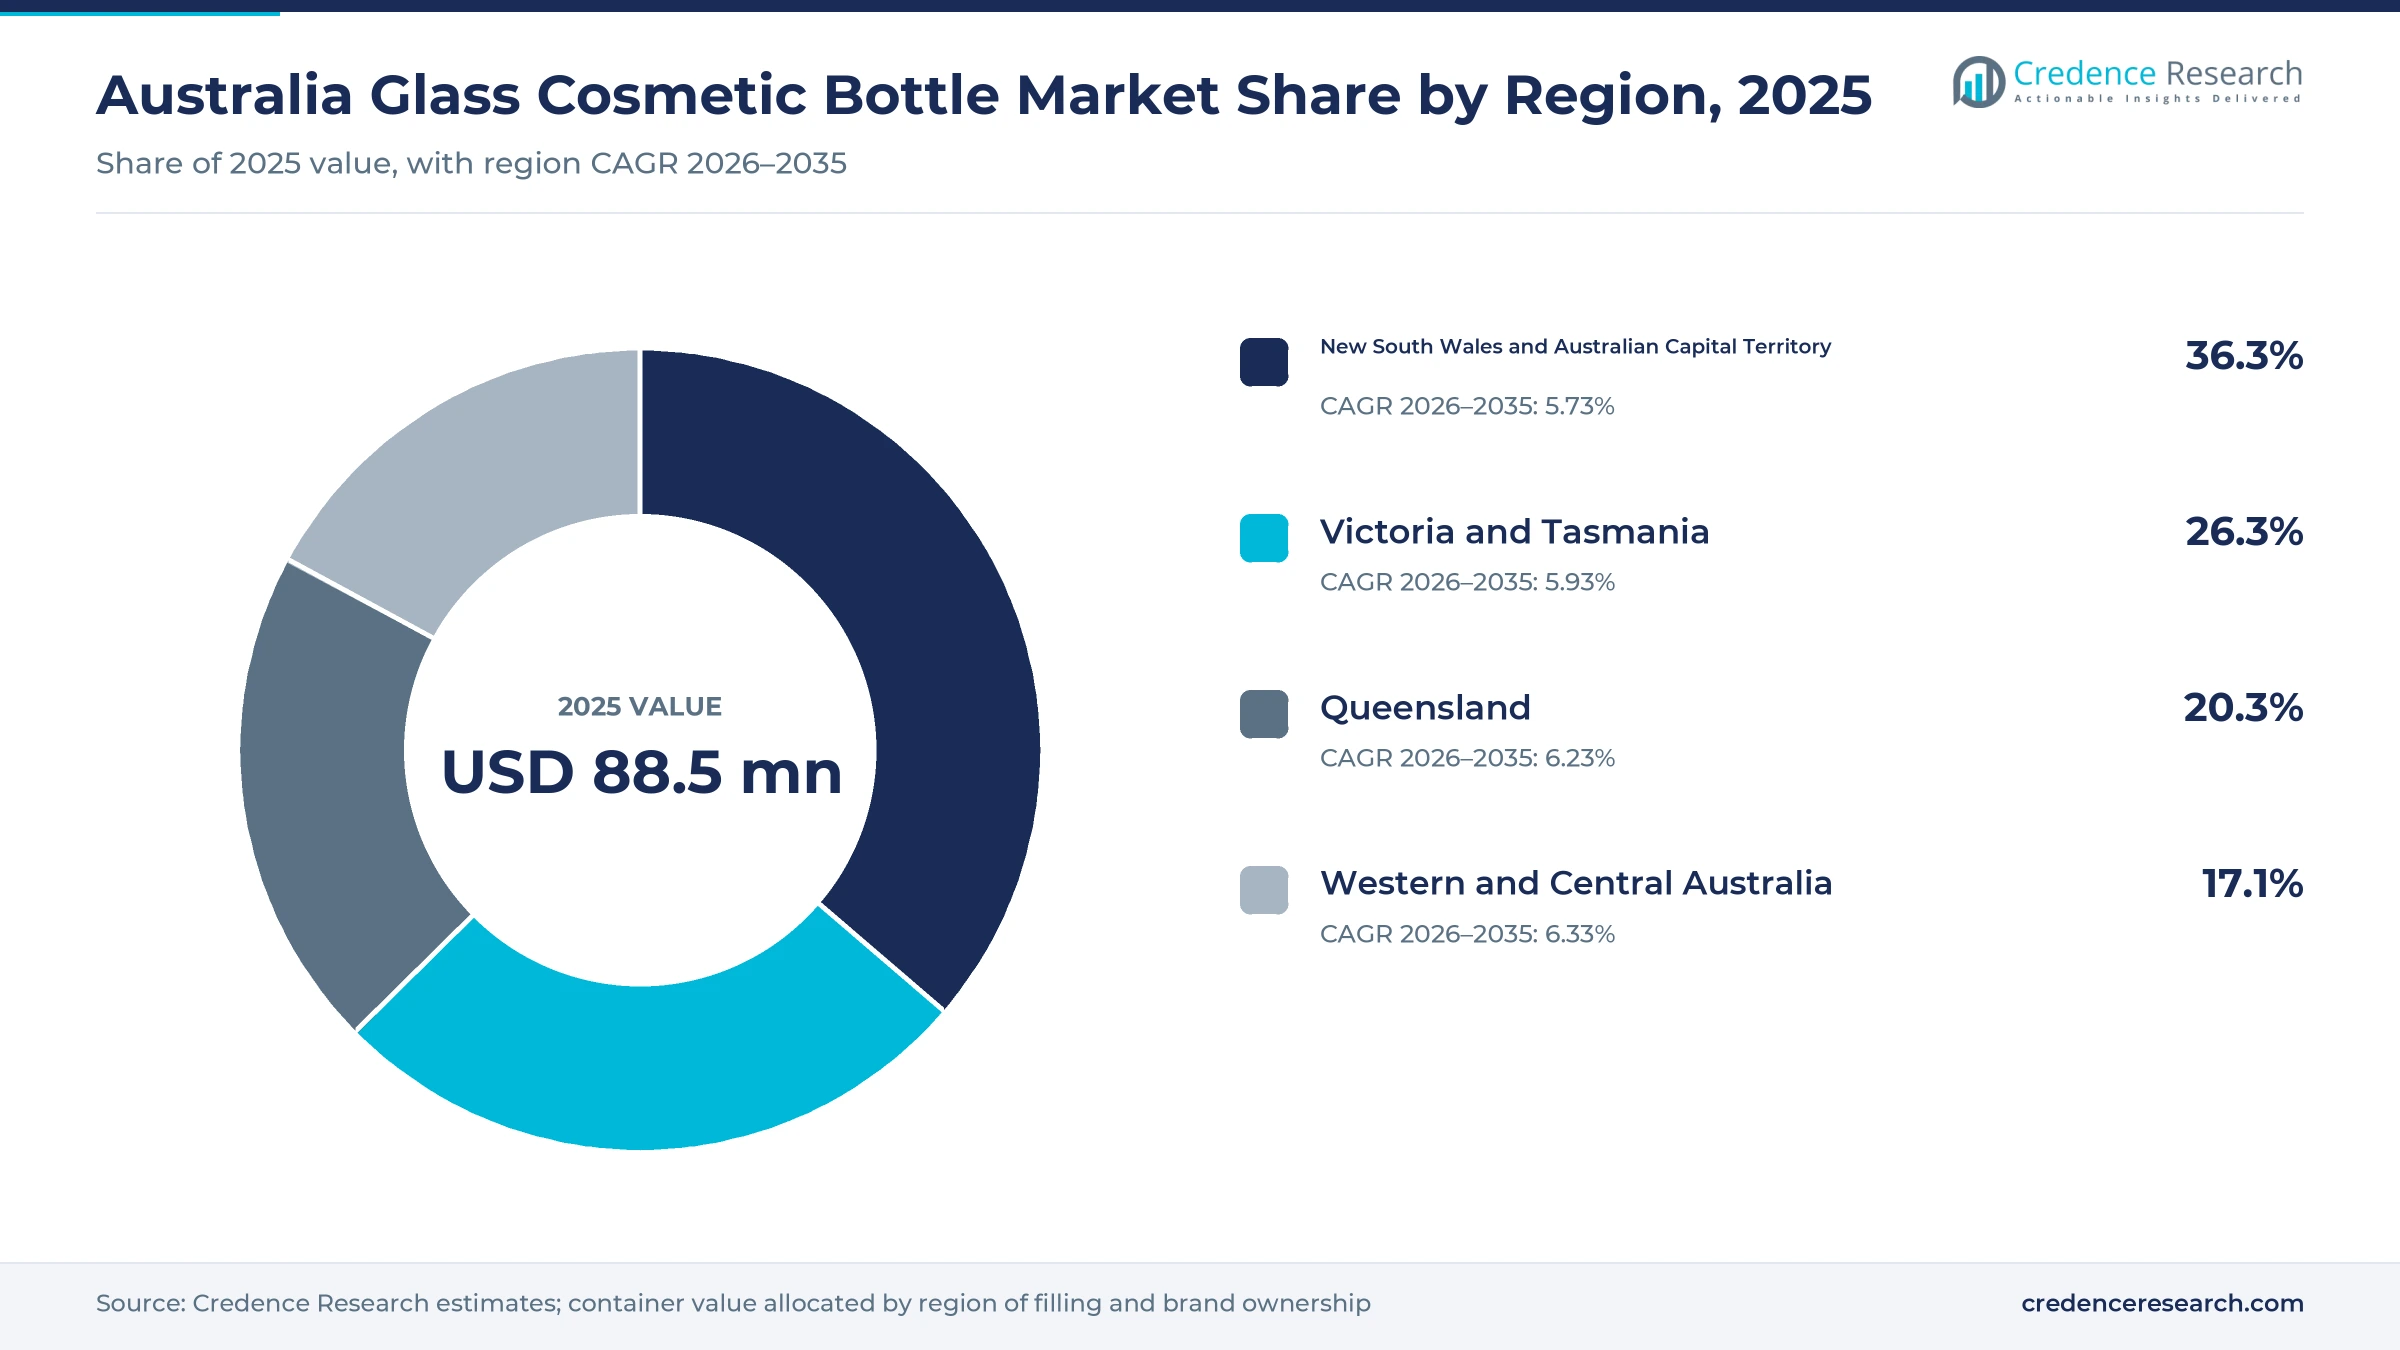Click 'CAGR 2026–2035: 6.23%' text

coord(1467,758)
